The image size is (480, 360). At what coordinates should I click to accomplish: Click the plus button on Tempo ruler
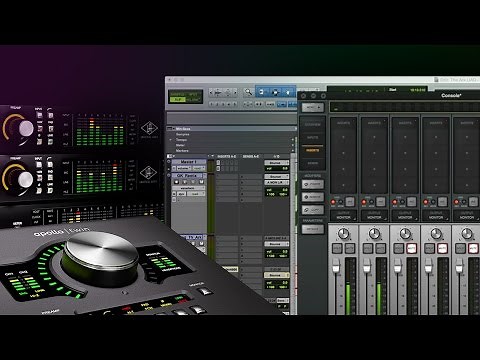tap(293, 140)
